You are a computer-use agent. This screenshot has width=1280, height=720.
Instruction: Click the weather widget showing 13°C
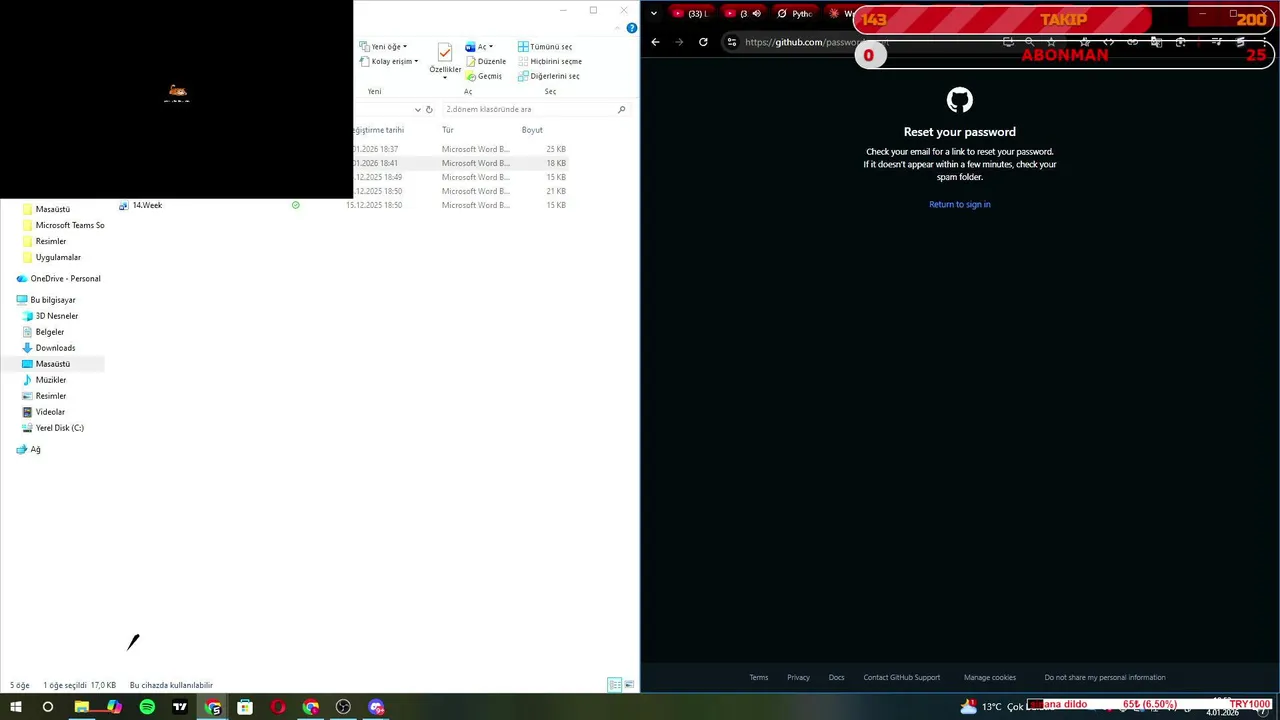point(992,707)
